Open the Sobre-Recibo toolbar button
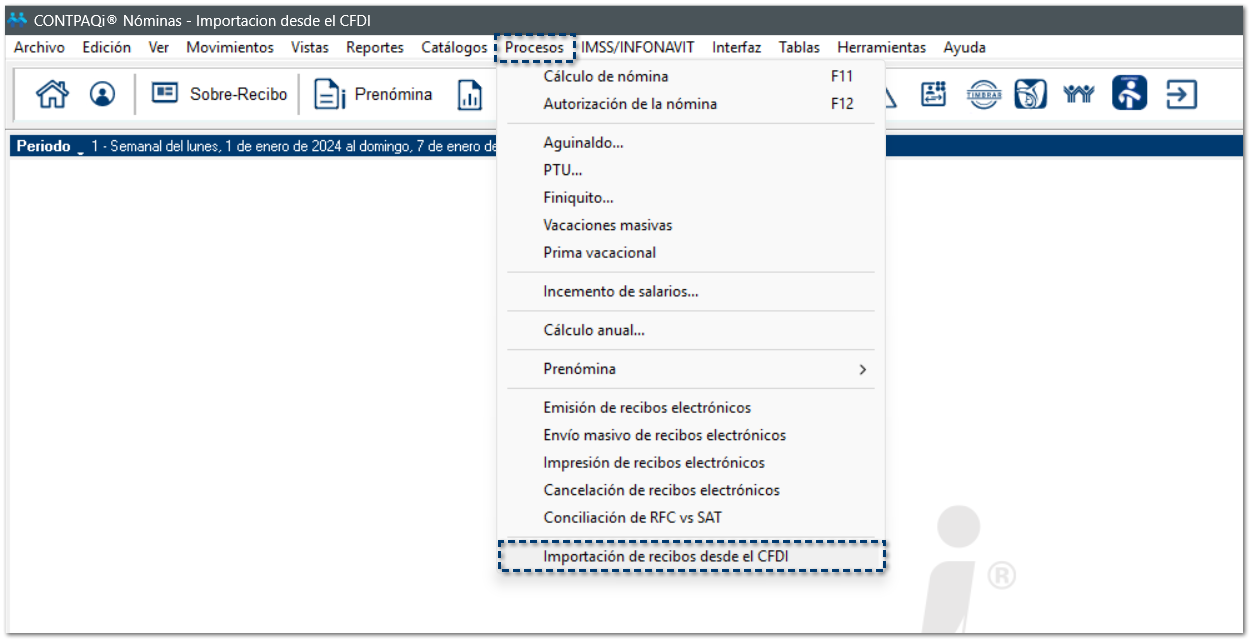Image resolution: width=1252 pixels, height=642 pixels. 219,94
